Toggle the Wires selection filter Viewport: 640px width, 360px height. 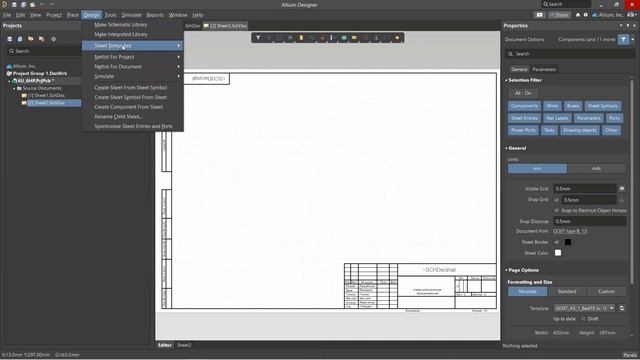pyautogui.click(x=552, y=106)
